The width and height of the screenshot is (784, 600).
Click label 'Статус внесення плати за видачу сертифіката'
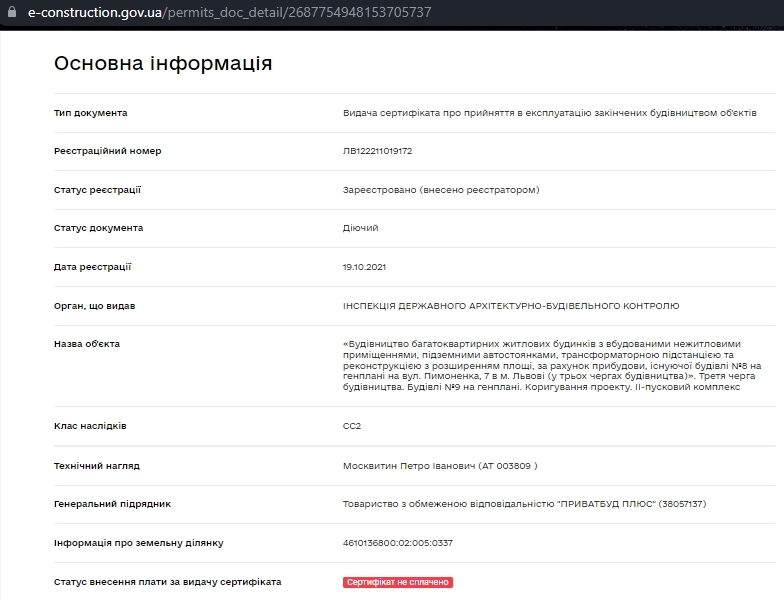pyautogui.click(x=168, y=582)
